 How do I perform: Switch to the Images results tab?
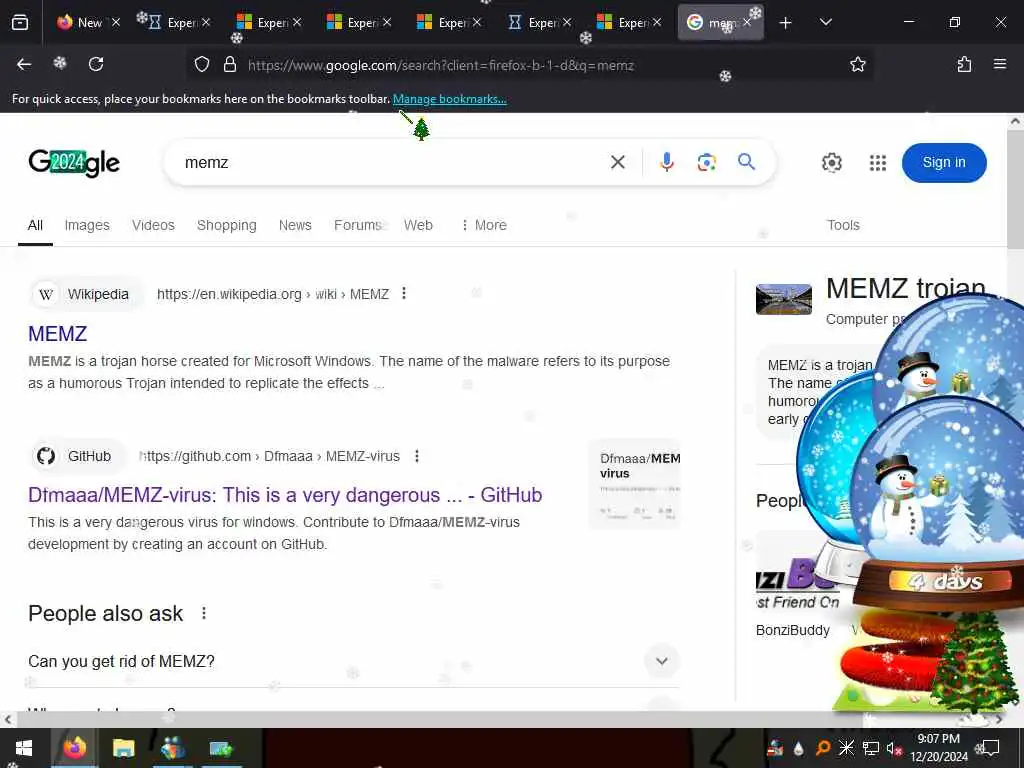click(x=87, y=225)
